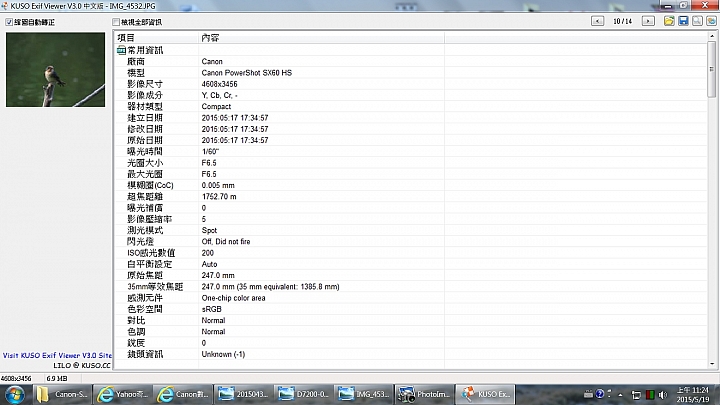Select the Off, Did not fire value
The image size is (720, 405).
226,242
